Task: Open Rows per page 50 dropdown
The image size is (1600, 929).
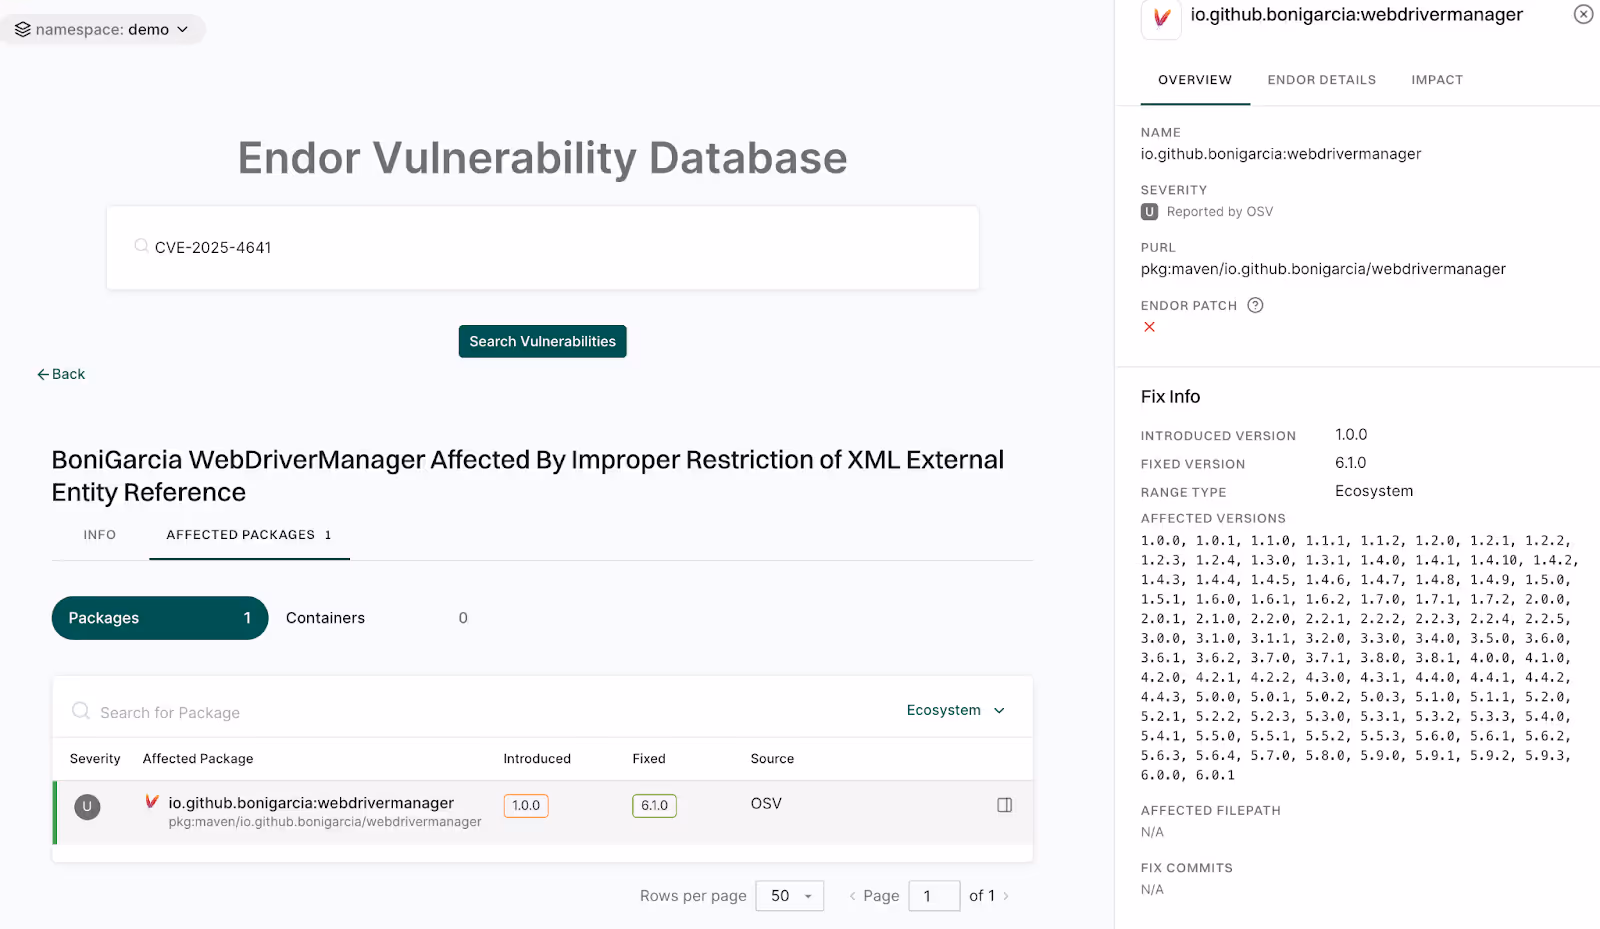Action: [790, 896]
